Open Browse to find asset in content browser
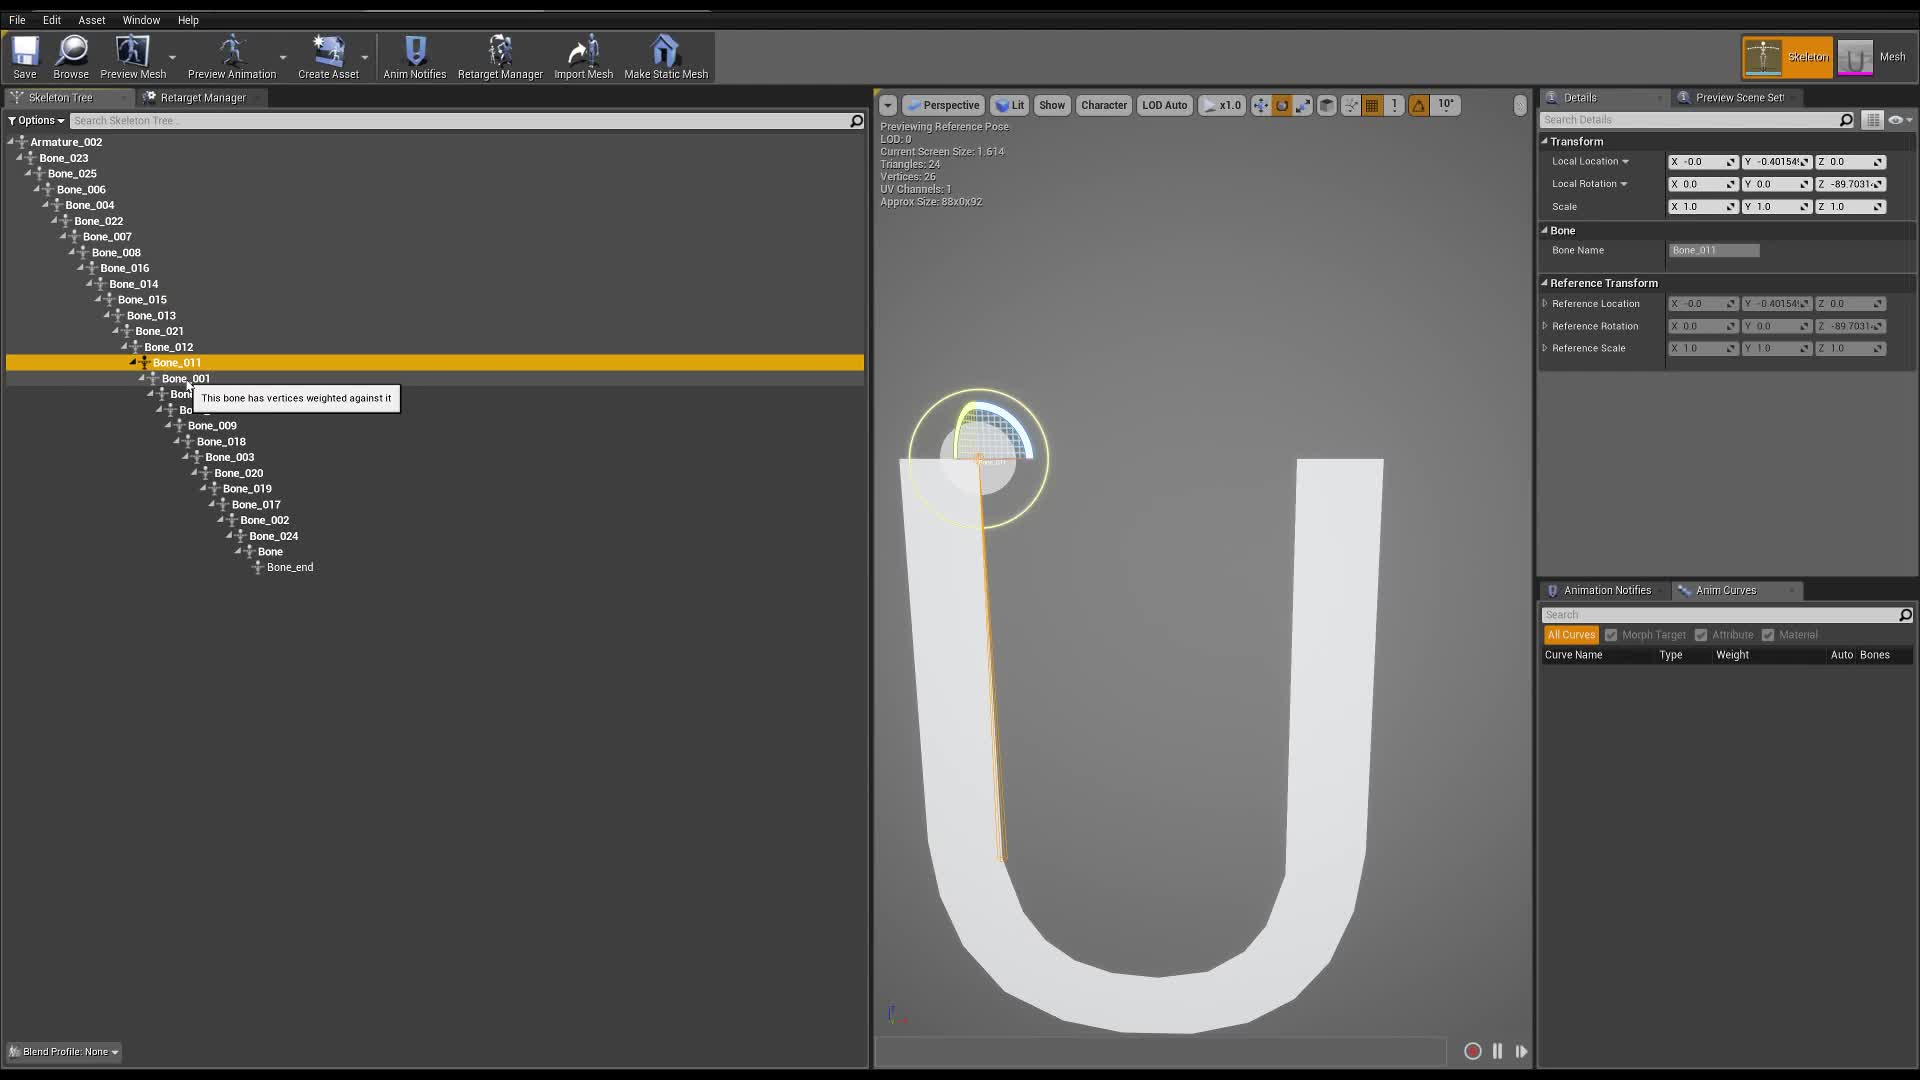 tap(71, 57)
